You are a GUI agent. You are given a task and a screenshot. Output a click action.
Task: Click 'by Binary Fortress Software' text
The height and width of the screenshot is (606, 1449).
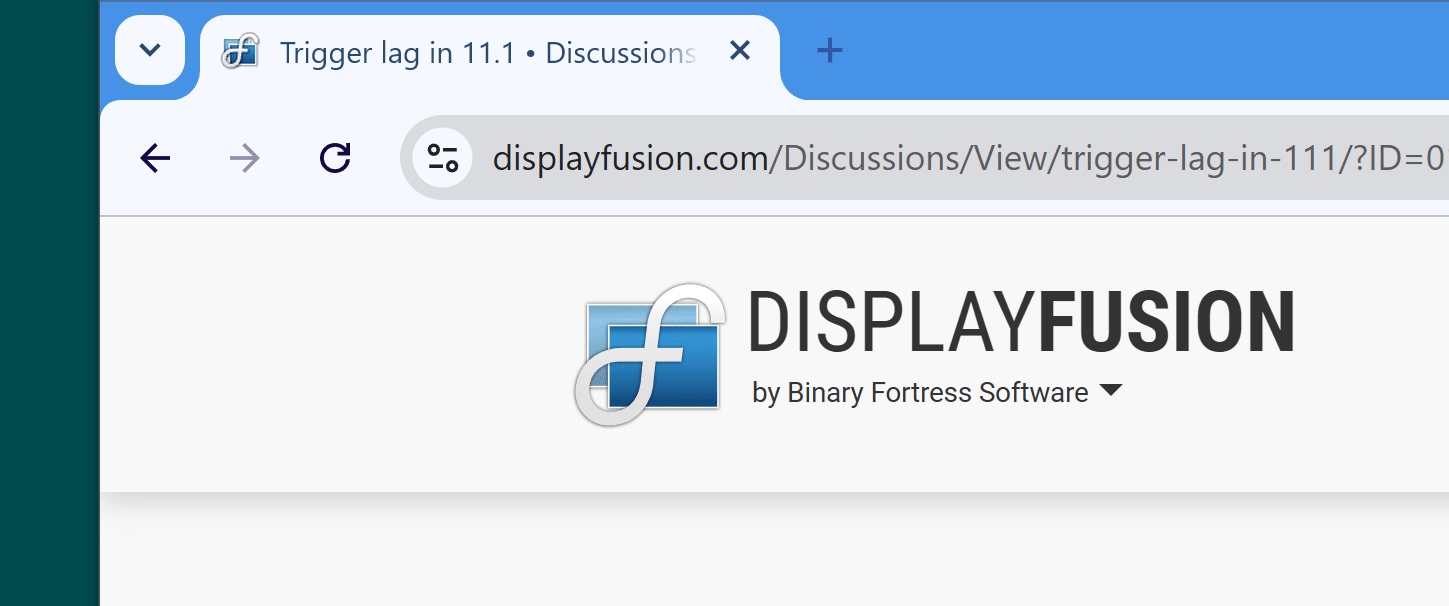(x=919, y=393)
